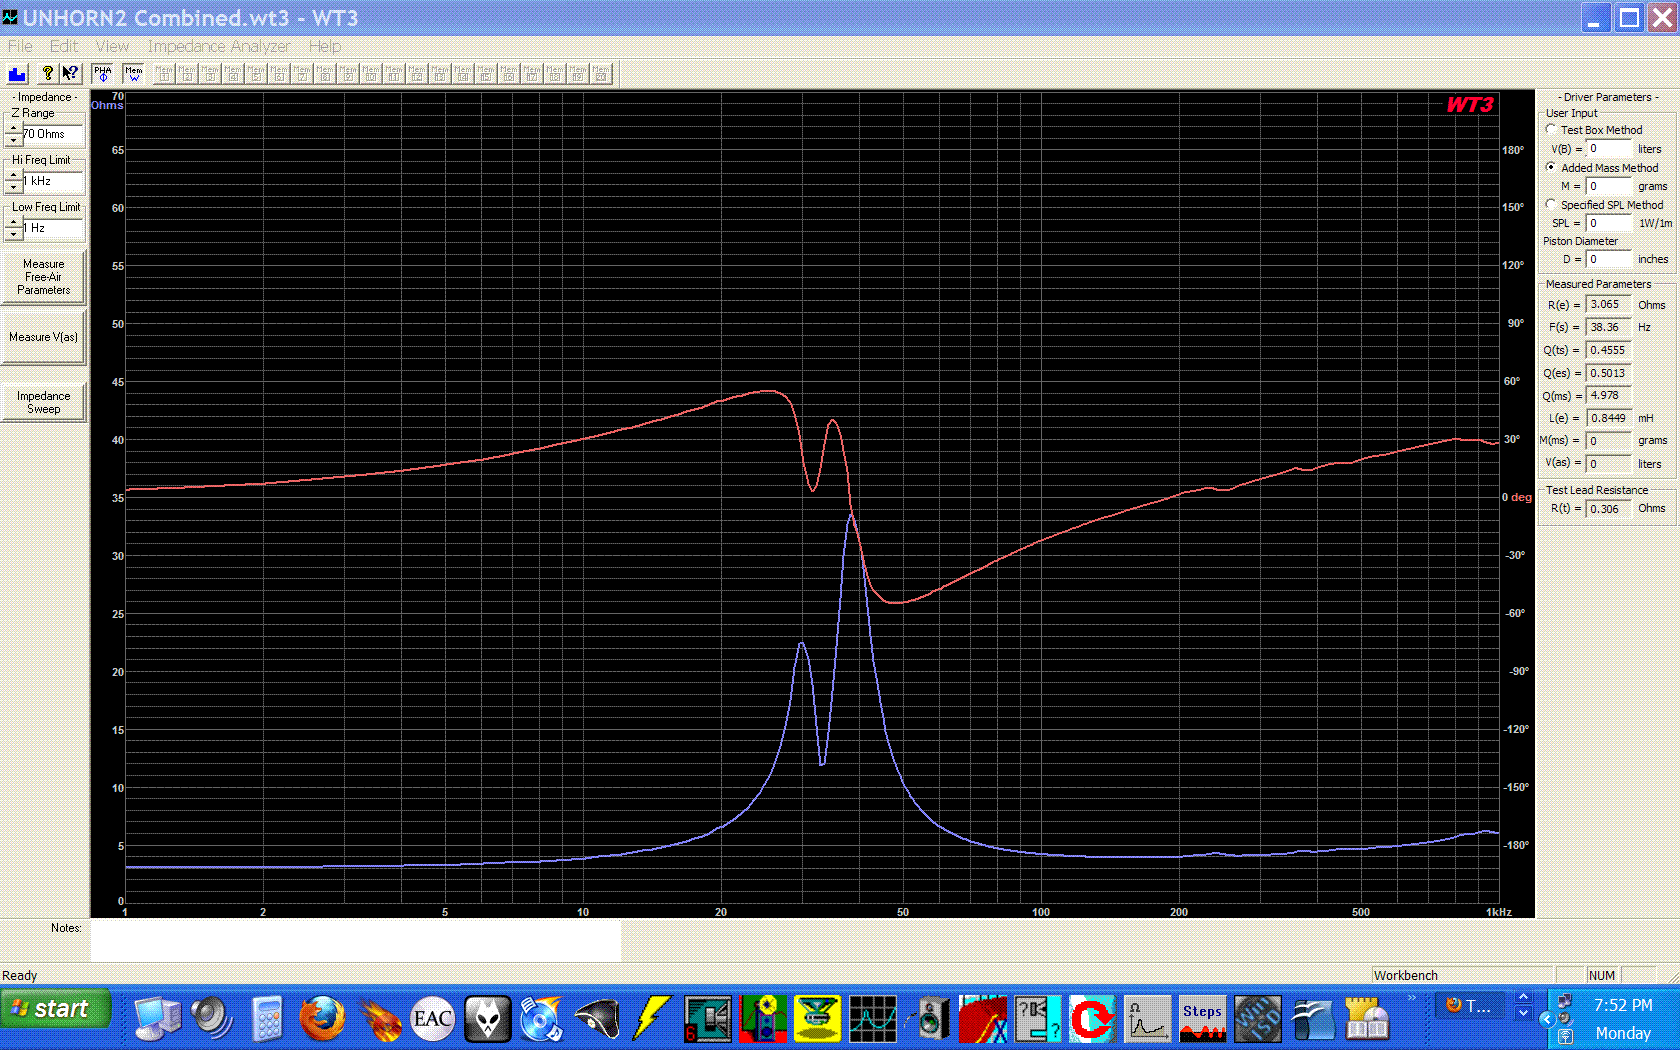Viewport: 1680px width, 1050px height.
Task: Click the Z Range 70 Ohms field
Action: pyautogui.click(x=53, y=134)
